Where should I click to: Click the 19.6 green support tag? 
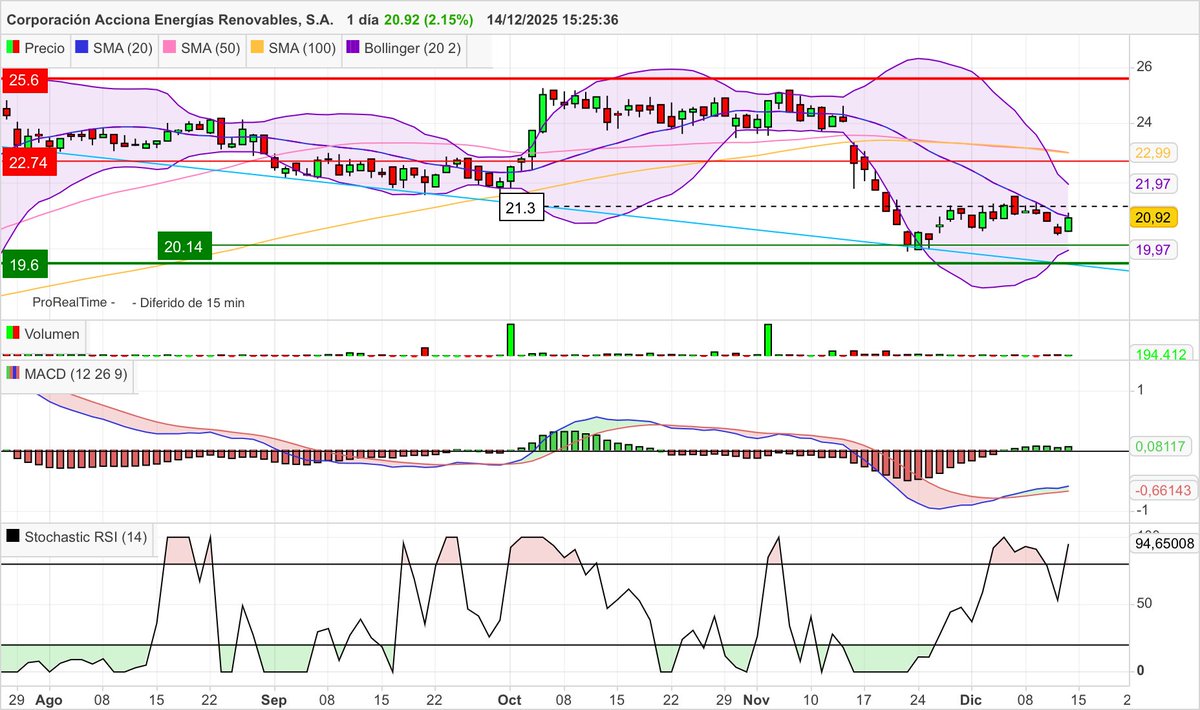[26, 264]
